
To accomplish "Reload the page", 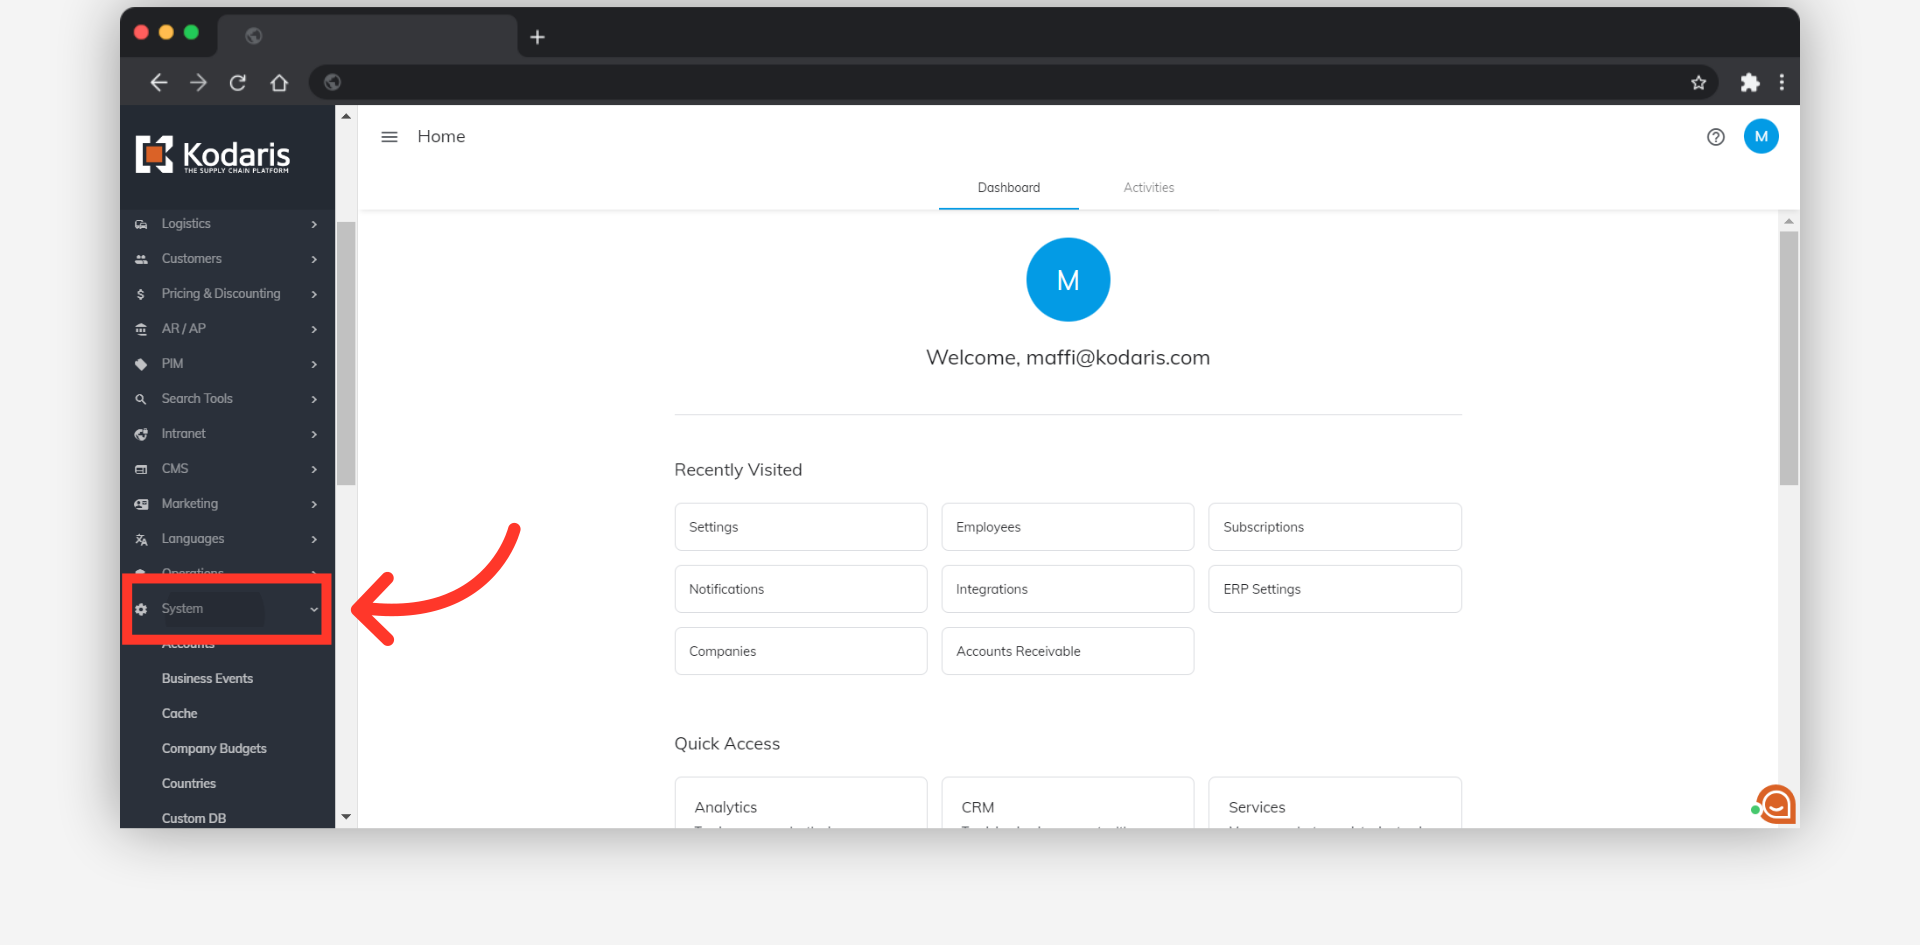I will click(238, 83).
